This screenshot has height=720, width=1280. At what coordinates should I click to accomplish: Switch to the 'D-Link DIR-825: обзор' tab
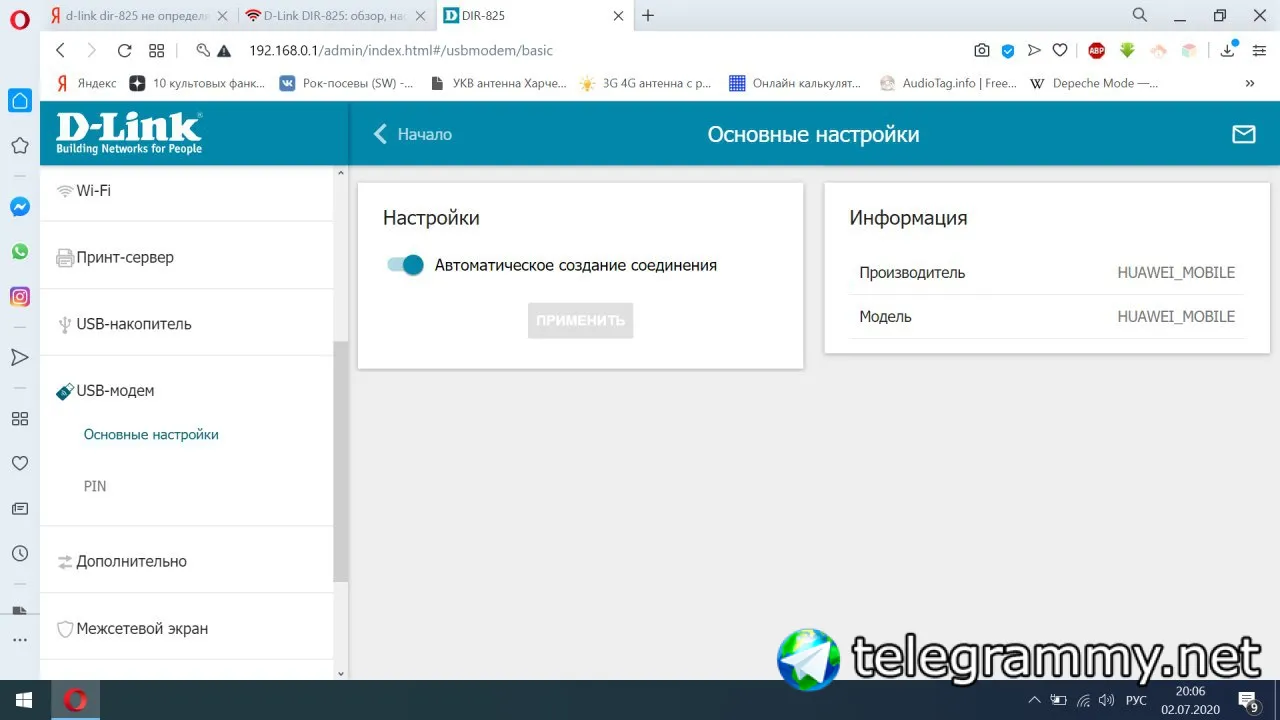click(x=337, y=15)
